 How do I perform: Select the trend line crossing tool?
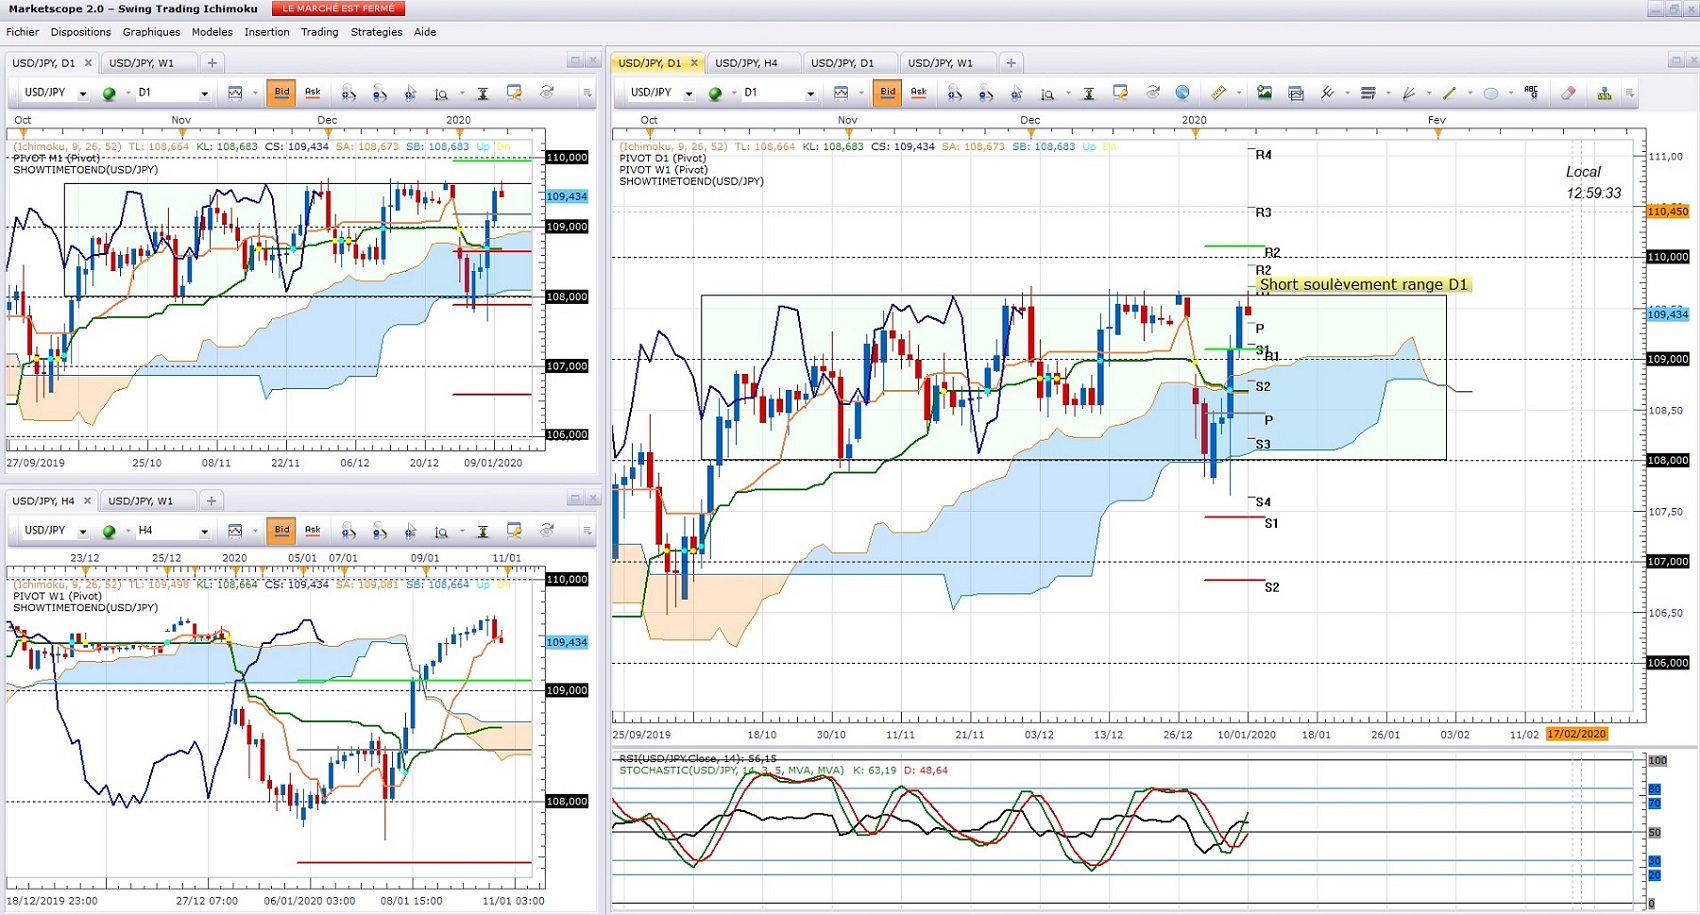pos(1327,93)
